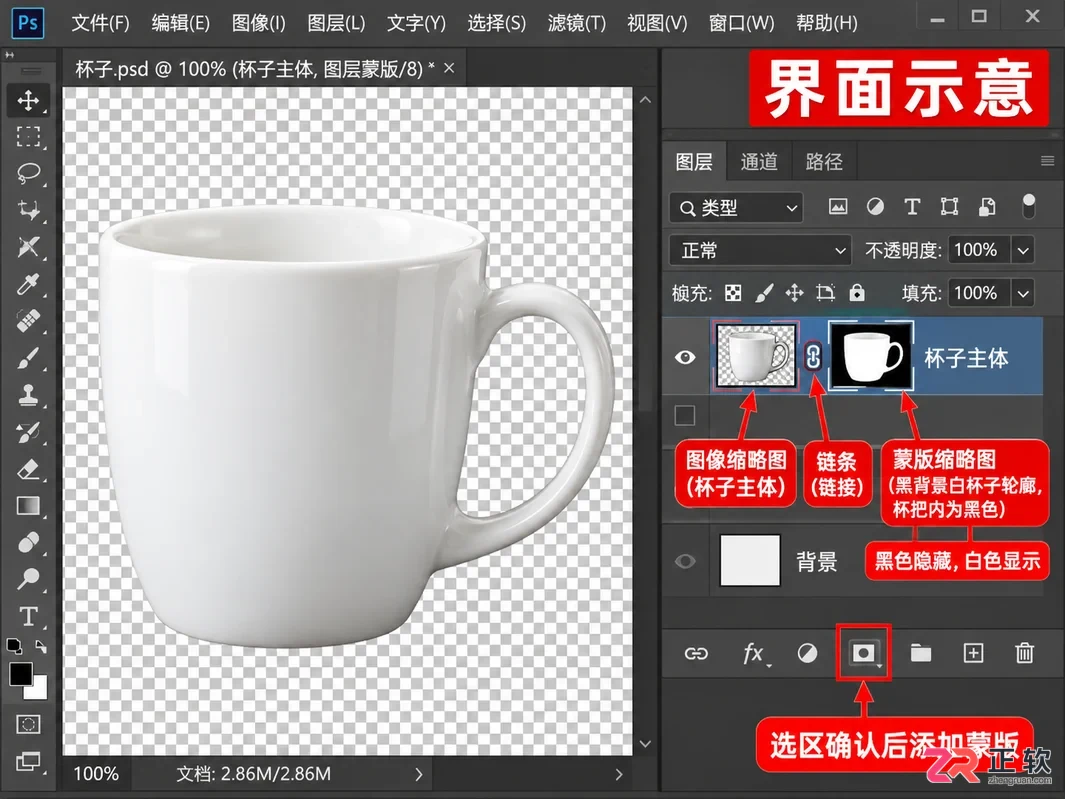The height and width of the screenshot is (799, 1065).
Task: Select the Clone Stamp tool
Action: pyautogui.click(x=28, y=394)
